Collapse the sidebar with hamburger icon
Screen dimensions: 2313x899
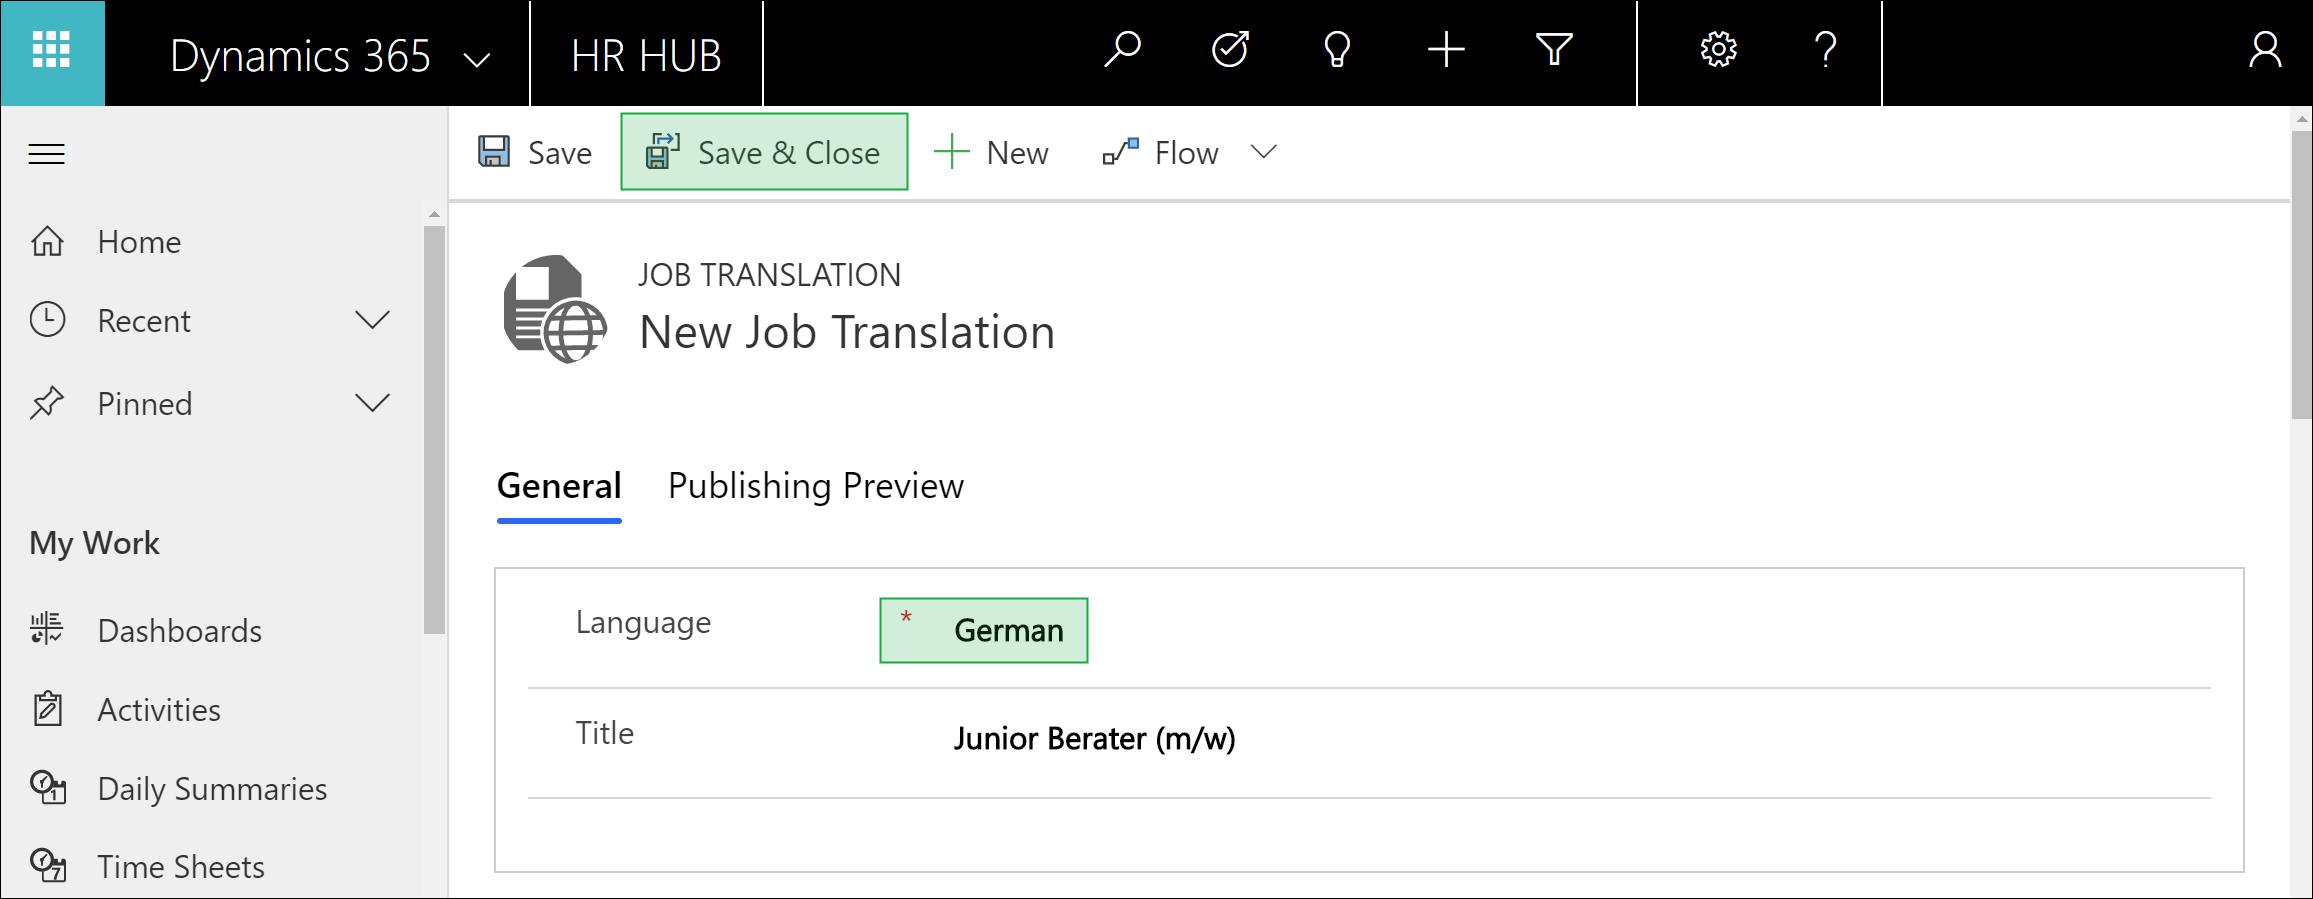[47, 154]
